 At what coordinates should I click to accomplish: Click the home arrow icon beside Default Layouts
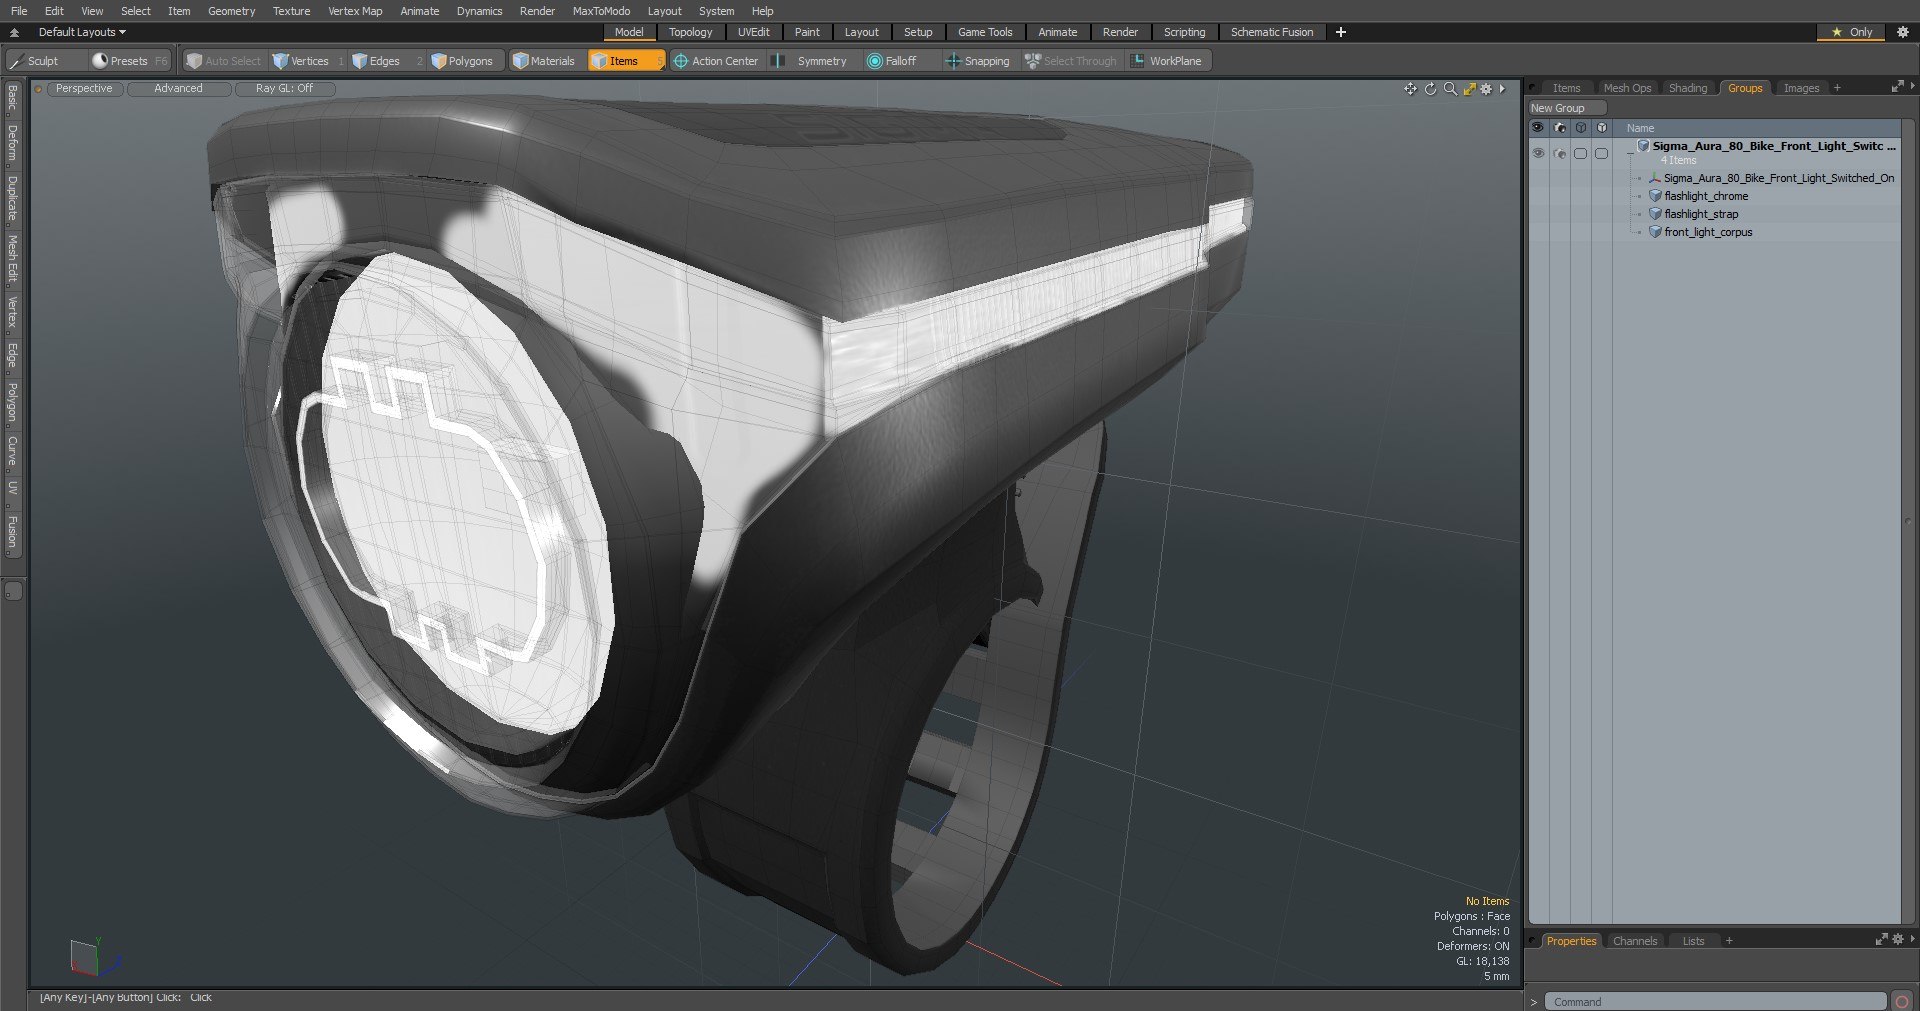14,32
